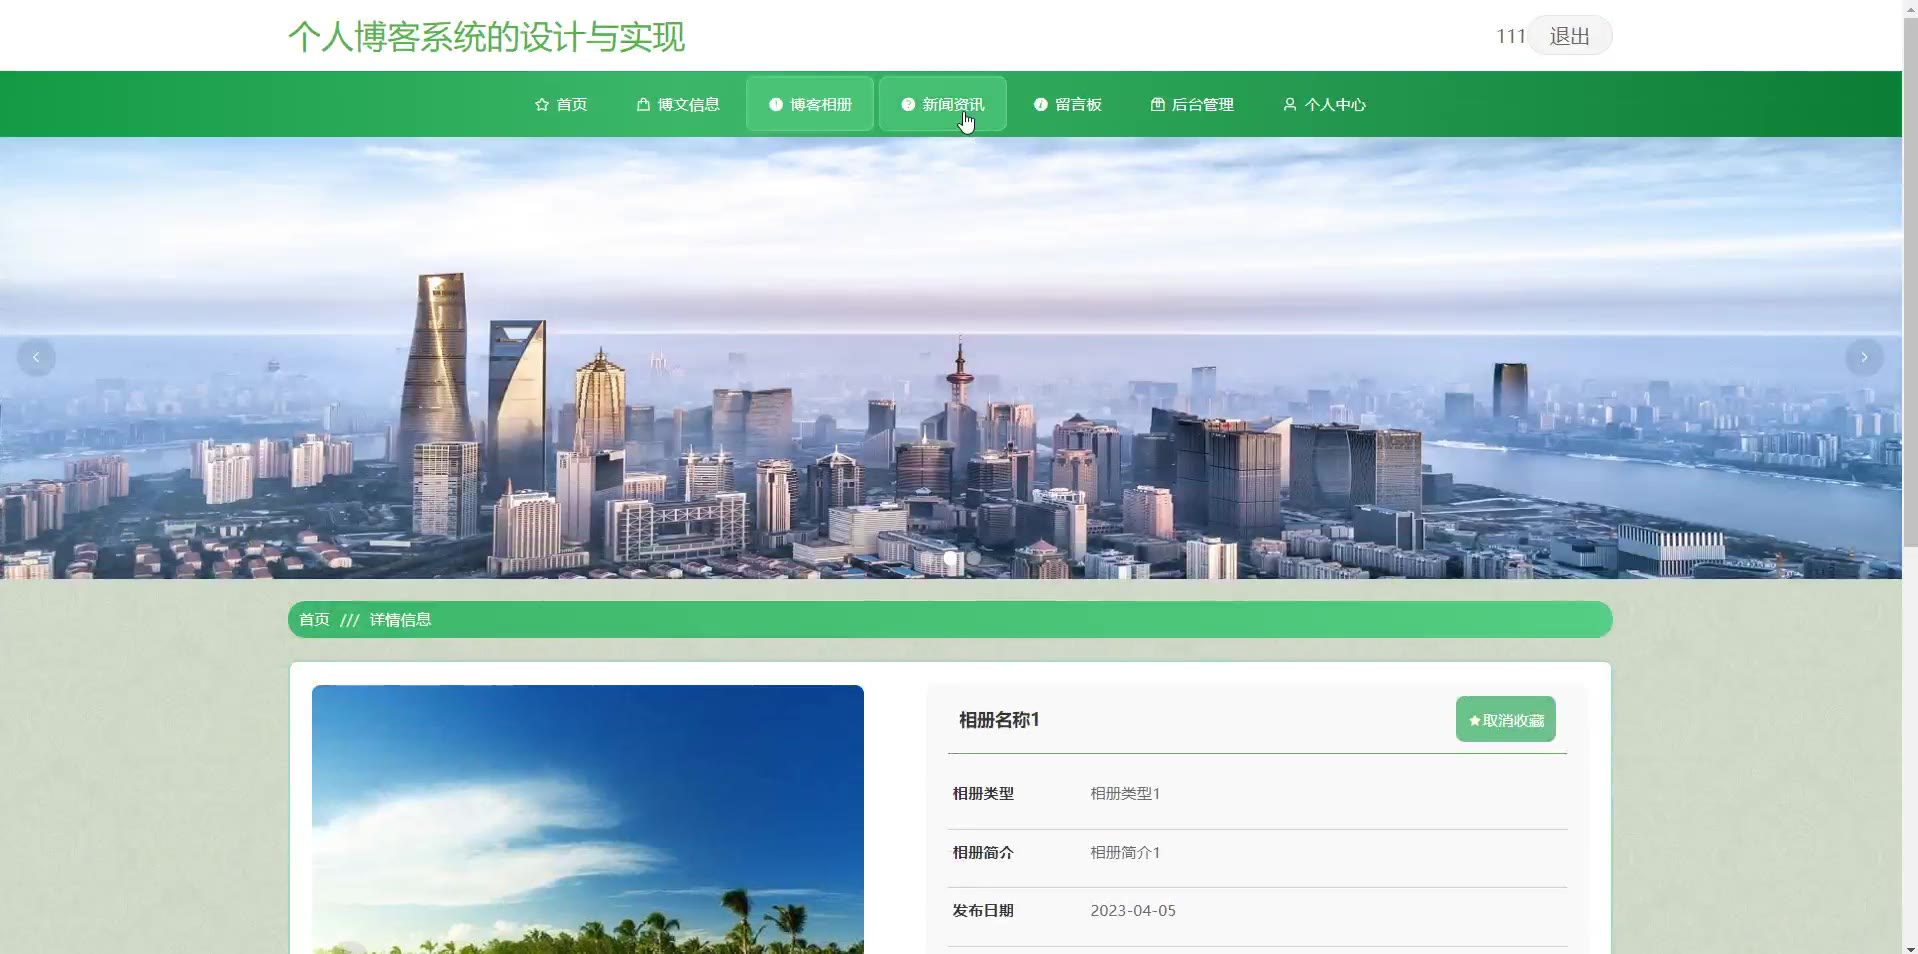Screen dimensions: 1918x954
Task: Click the 退出 logout button
Action: click(x=1569, y=36)
